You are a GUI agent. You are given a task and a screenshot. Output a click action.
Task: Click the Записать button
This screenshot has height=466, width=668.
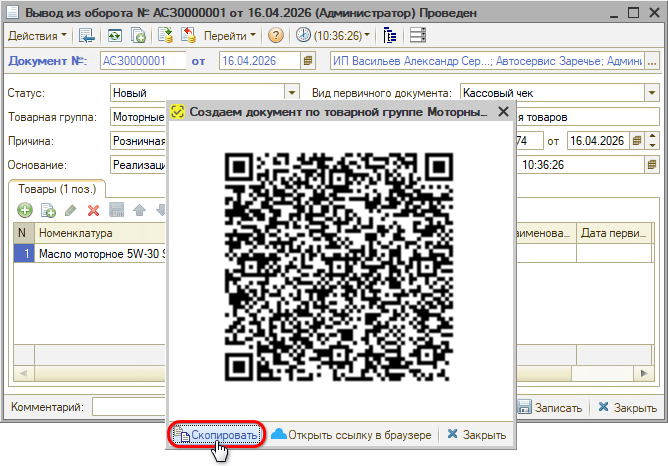(x=550, y=408)
